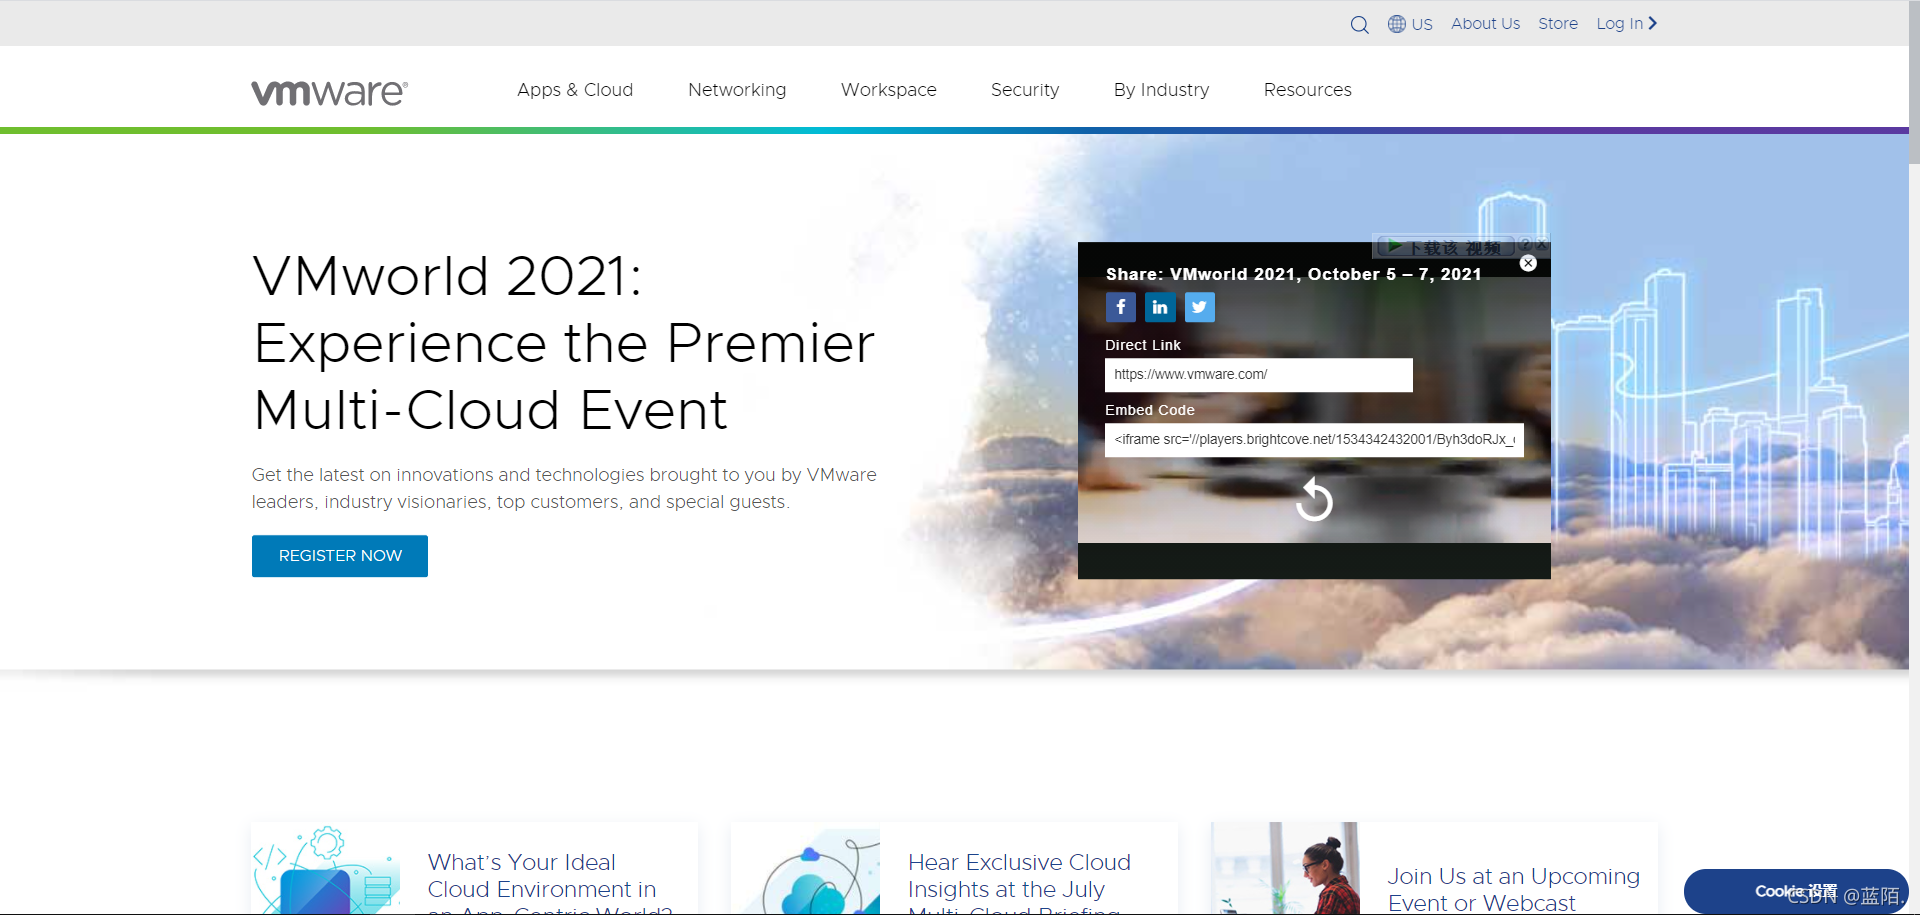
Task: Select the Embed Code iframe field
Action: coord(1314,440)
